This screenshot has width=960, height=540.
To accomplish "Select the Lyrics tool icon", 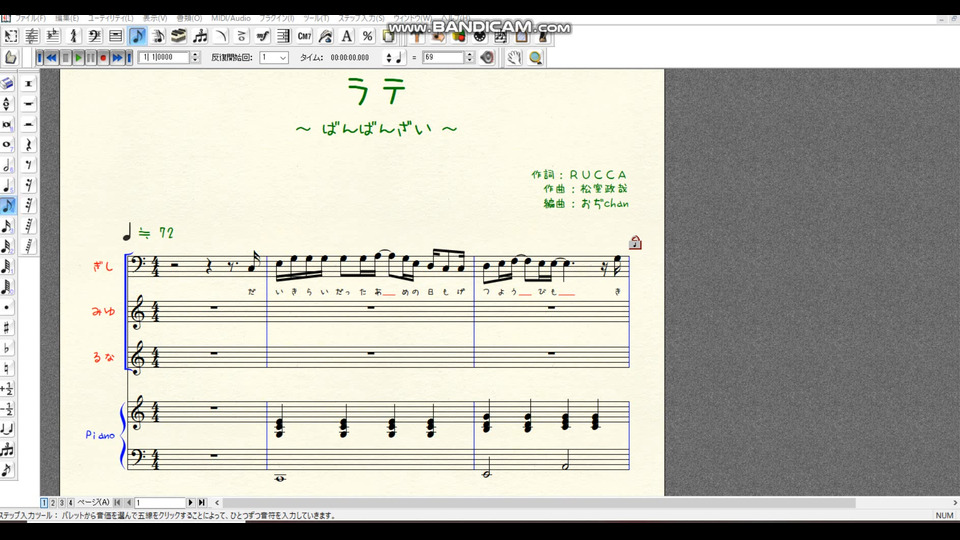I will coord(326,37).
